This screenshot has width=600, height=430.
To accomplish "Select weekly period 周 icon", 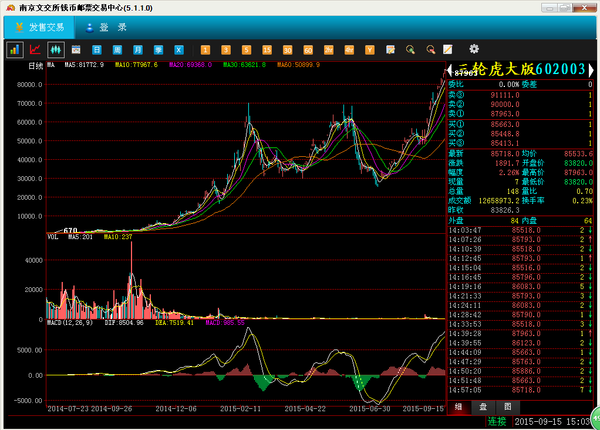I will click(117, 50).
